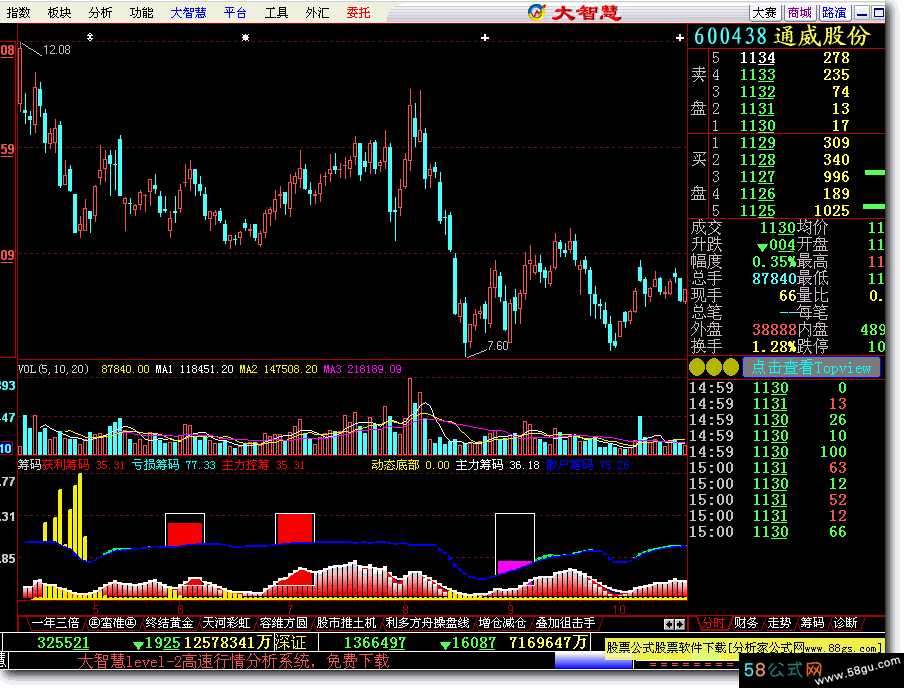Open the 板块 menu
Screen dimensions: 904x688
(x=59, y=12)
